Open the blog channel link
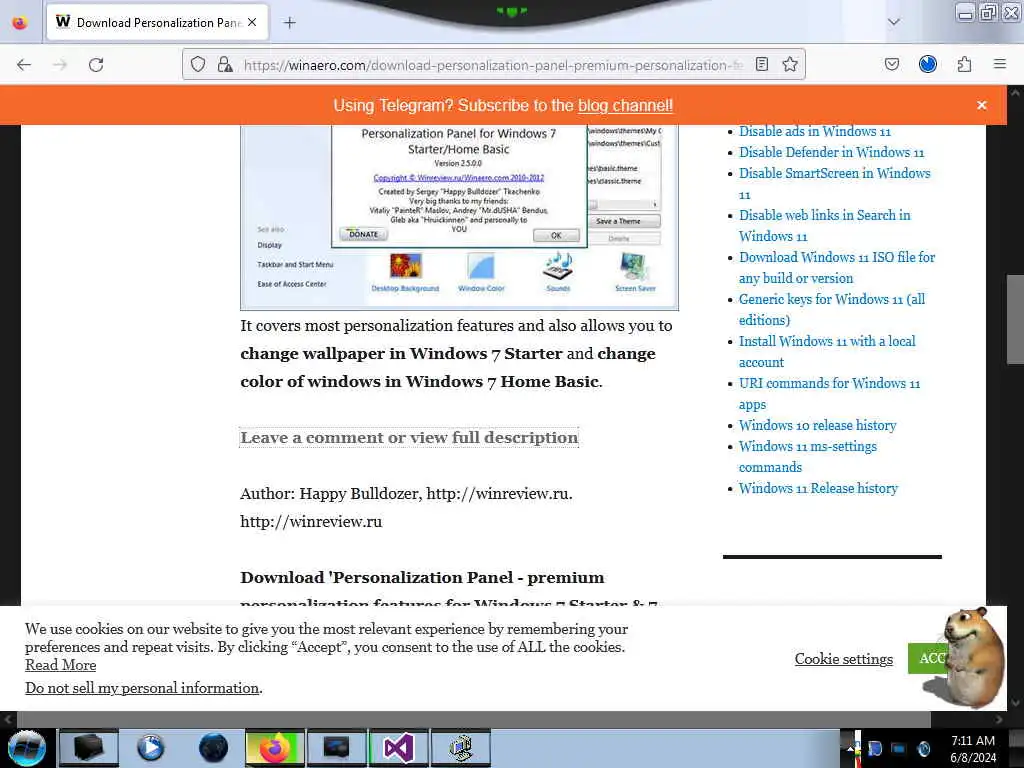 pos(625,105)
